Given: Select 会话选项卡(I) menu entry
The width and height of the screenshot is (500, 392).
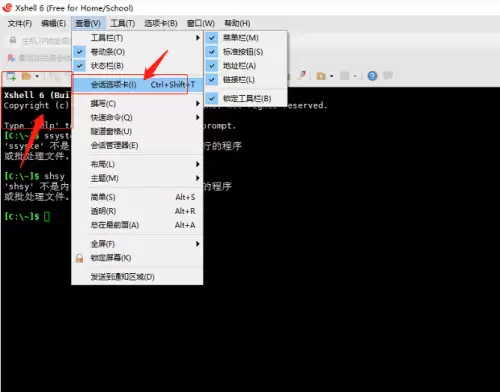Looking at the screenshot, I should tap(137, 85).
